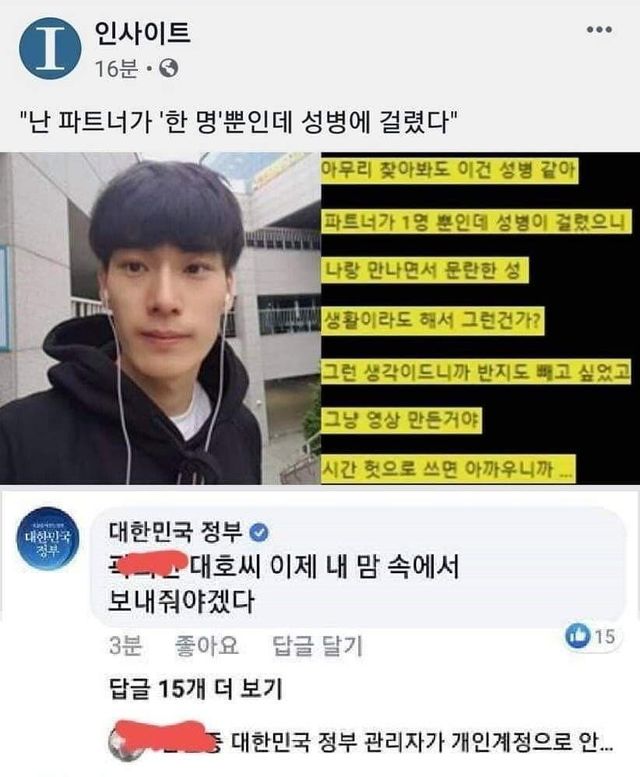This screenshot has height=777, width=640.
Task: Open the 대한민국 정부 commenter name
Action: [x=176, y=532]
